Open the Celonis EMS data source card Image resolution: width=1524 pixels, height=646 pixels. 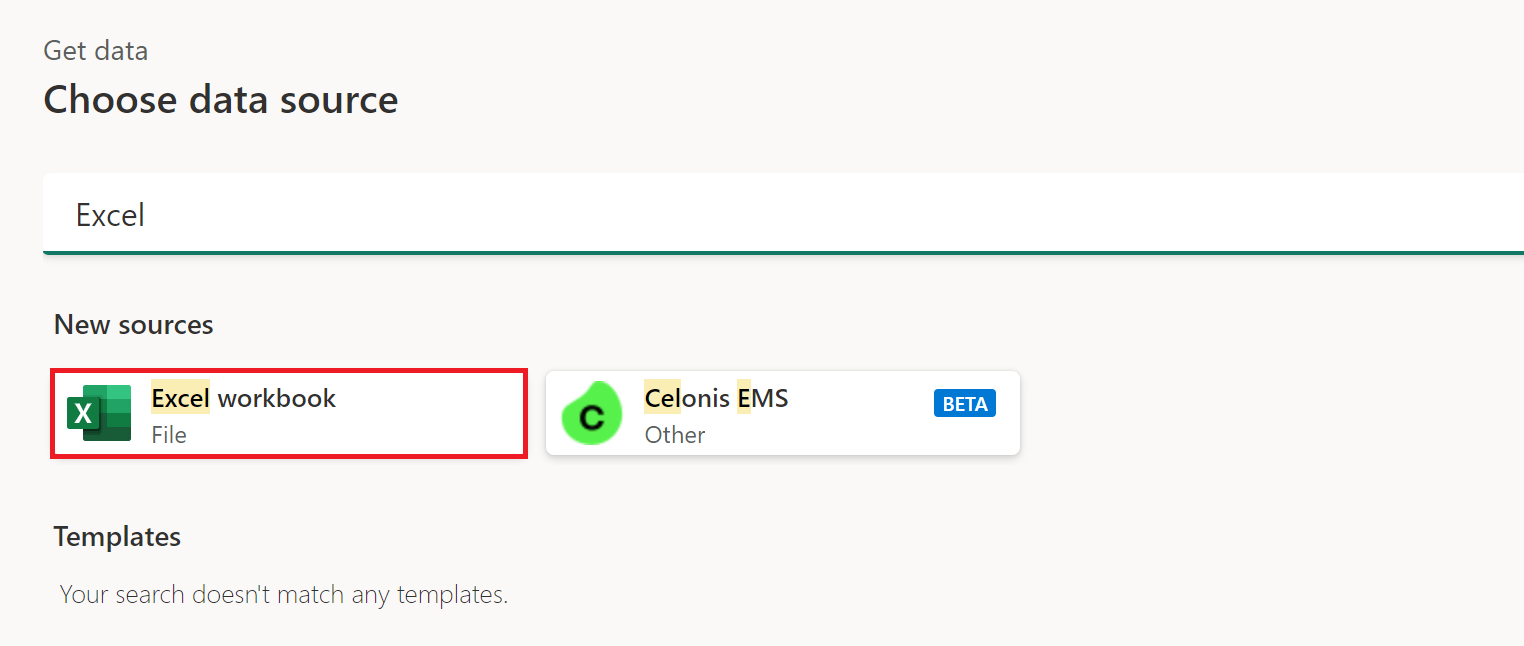click(x=782, y=413)
